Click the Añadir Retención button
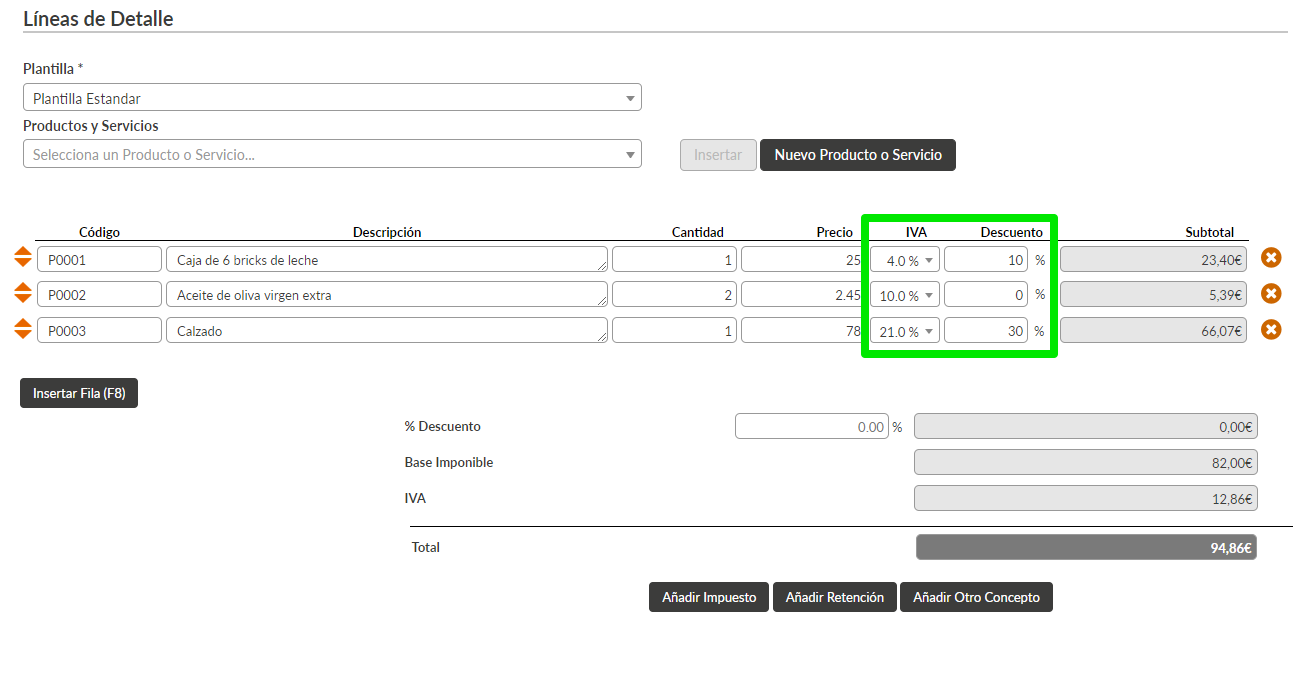The image size is (1314, 692). [x=834, y=597]
